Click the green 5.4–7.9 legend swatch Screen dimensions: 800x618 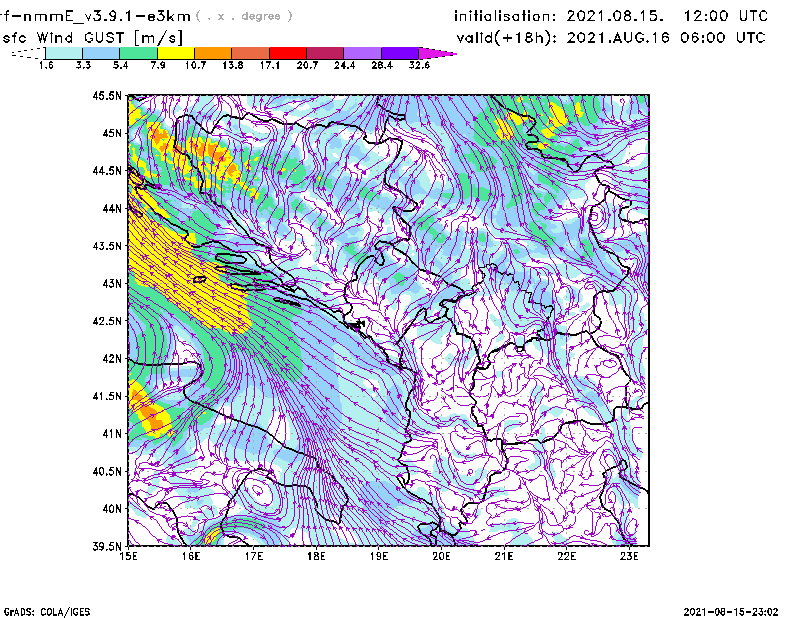(138, 53)
